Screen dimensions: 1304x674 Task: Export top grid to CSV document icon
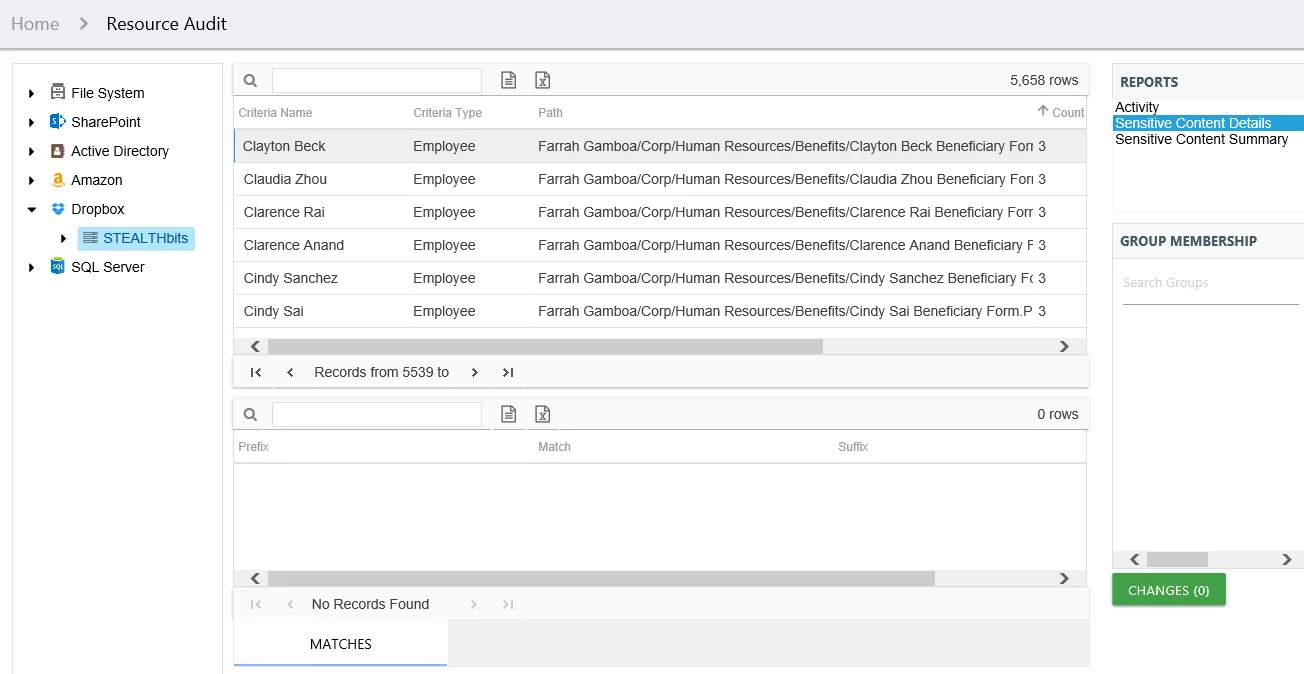click(508, 80)
